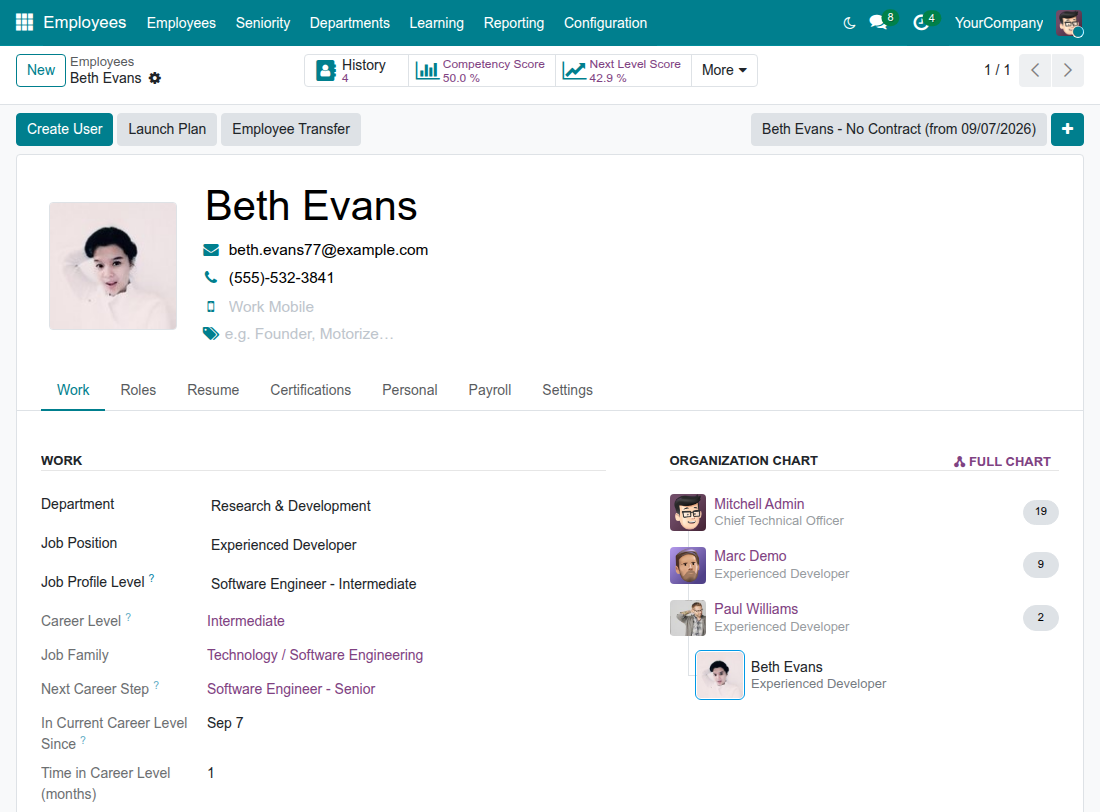Image resolution: width=1100 pixels, height=812 pixels.
Task: Click the plus button beside contract status
Action: pyautogui.click(x=1067, y=129)
